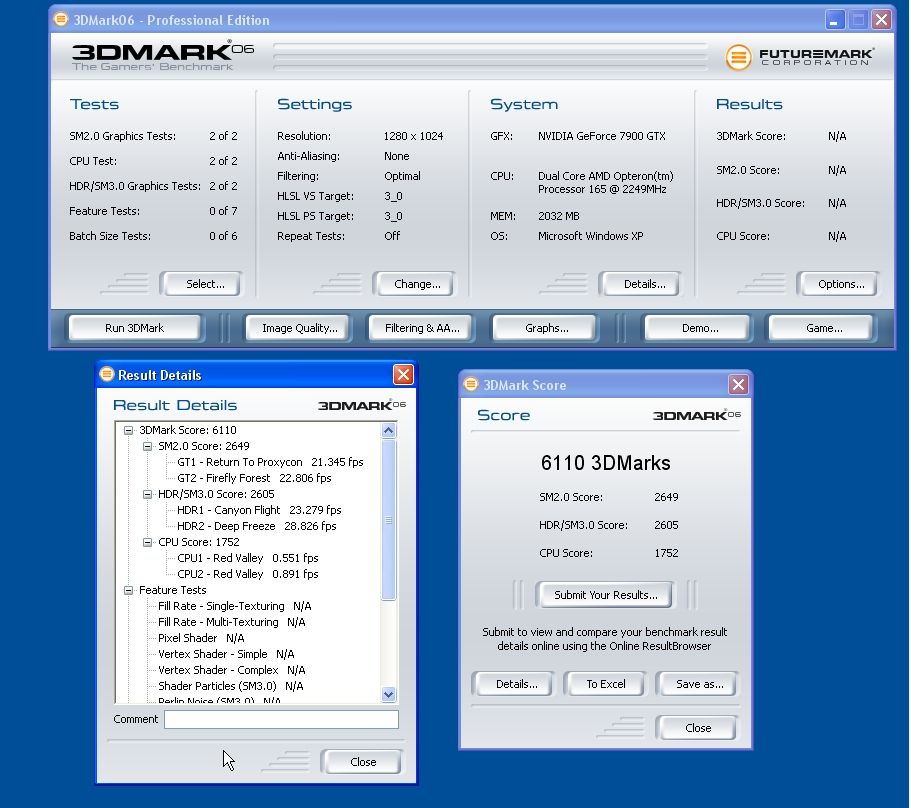Image resolution: width=911 pixels, height=808 pixels.
Task: Open Image Quality... tool
Action: (299, 328)
